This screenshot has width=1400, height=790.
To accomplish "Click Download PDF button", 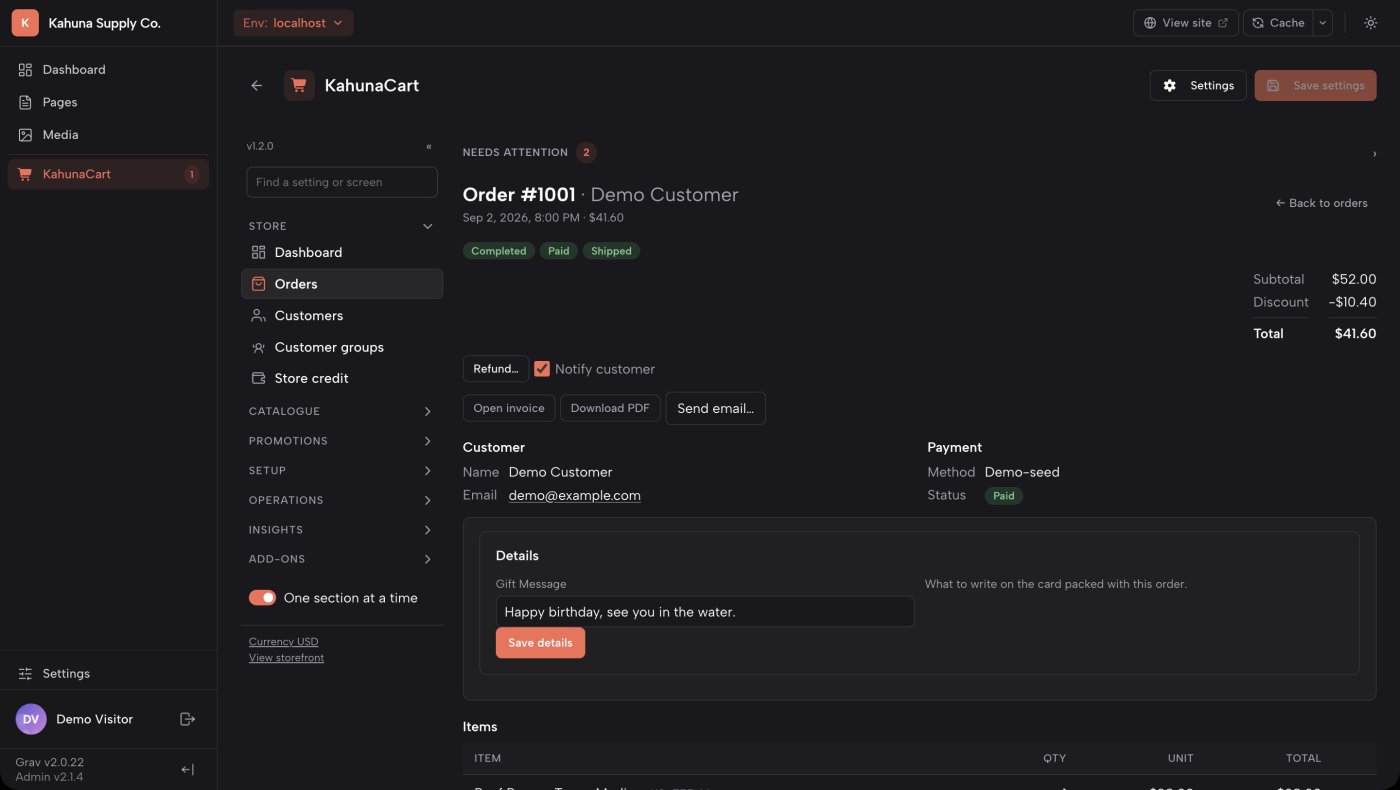I will [610, 408].
